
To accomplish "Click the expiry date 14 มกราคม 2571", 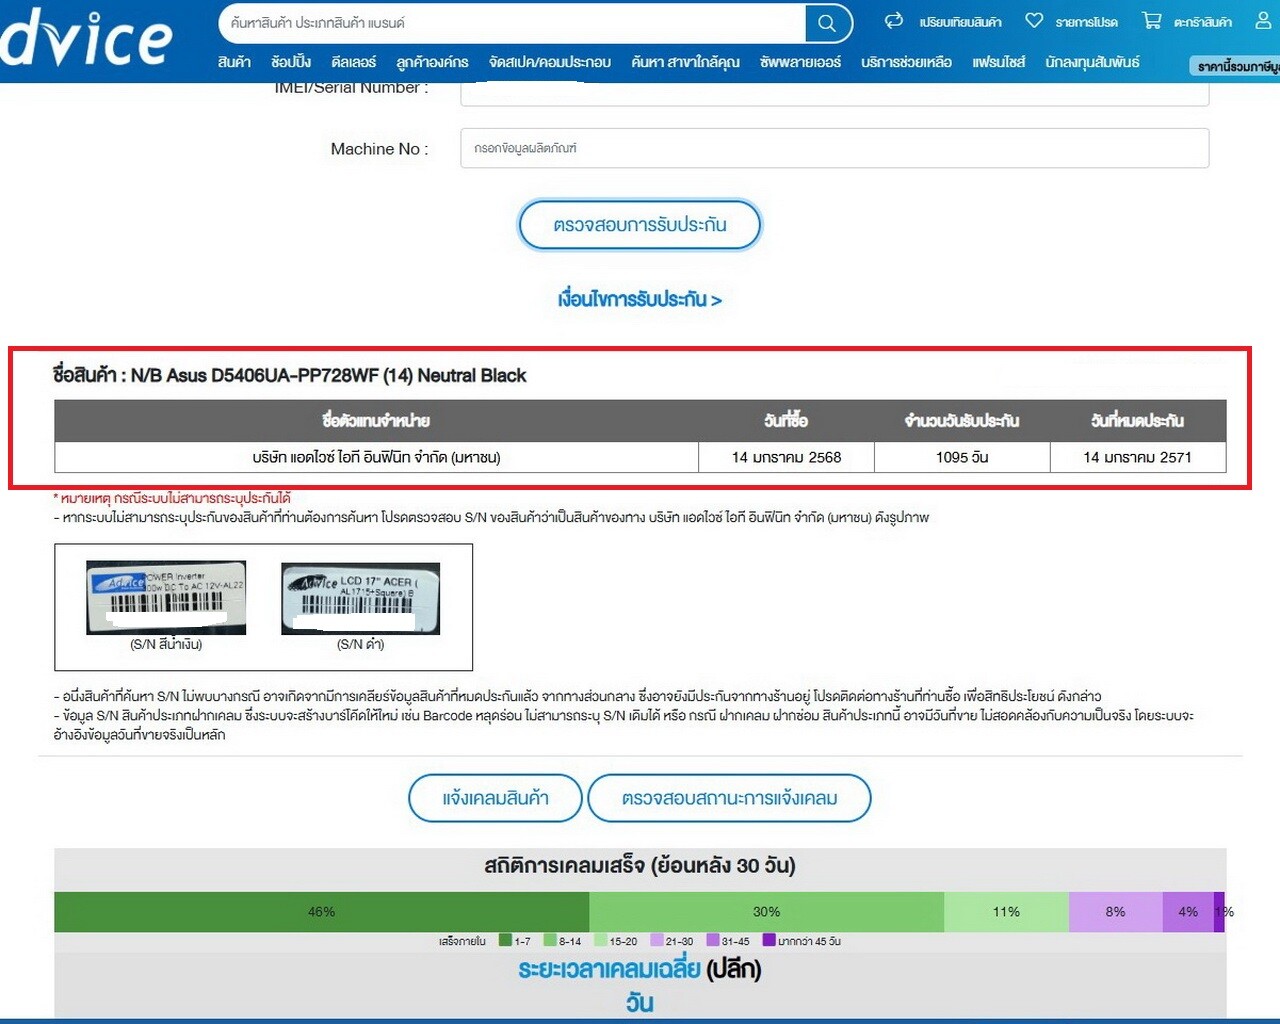I will coord(1137,457).
